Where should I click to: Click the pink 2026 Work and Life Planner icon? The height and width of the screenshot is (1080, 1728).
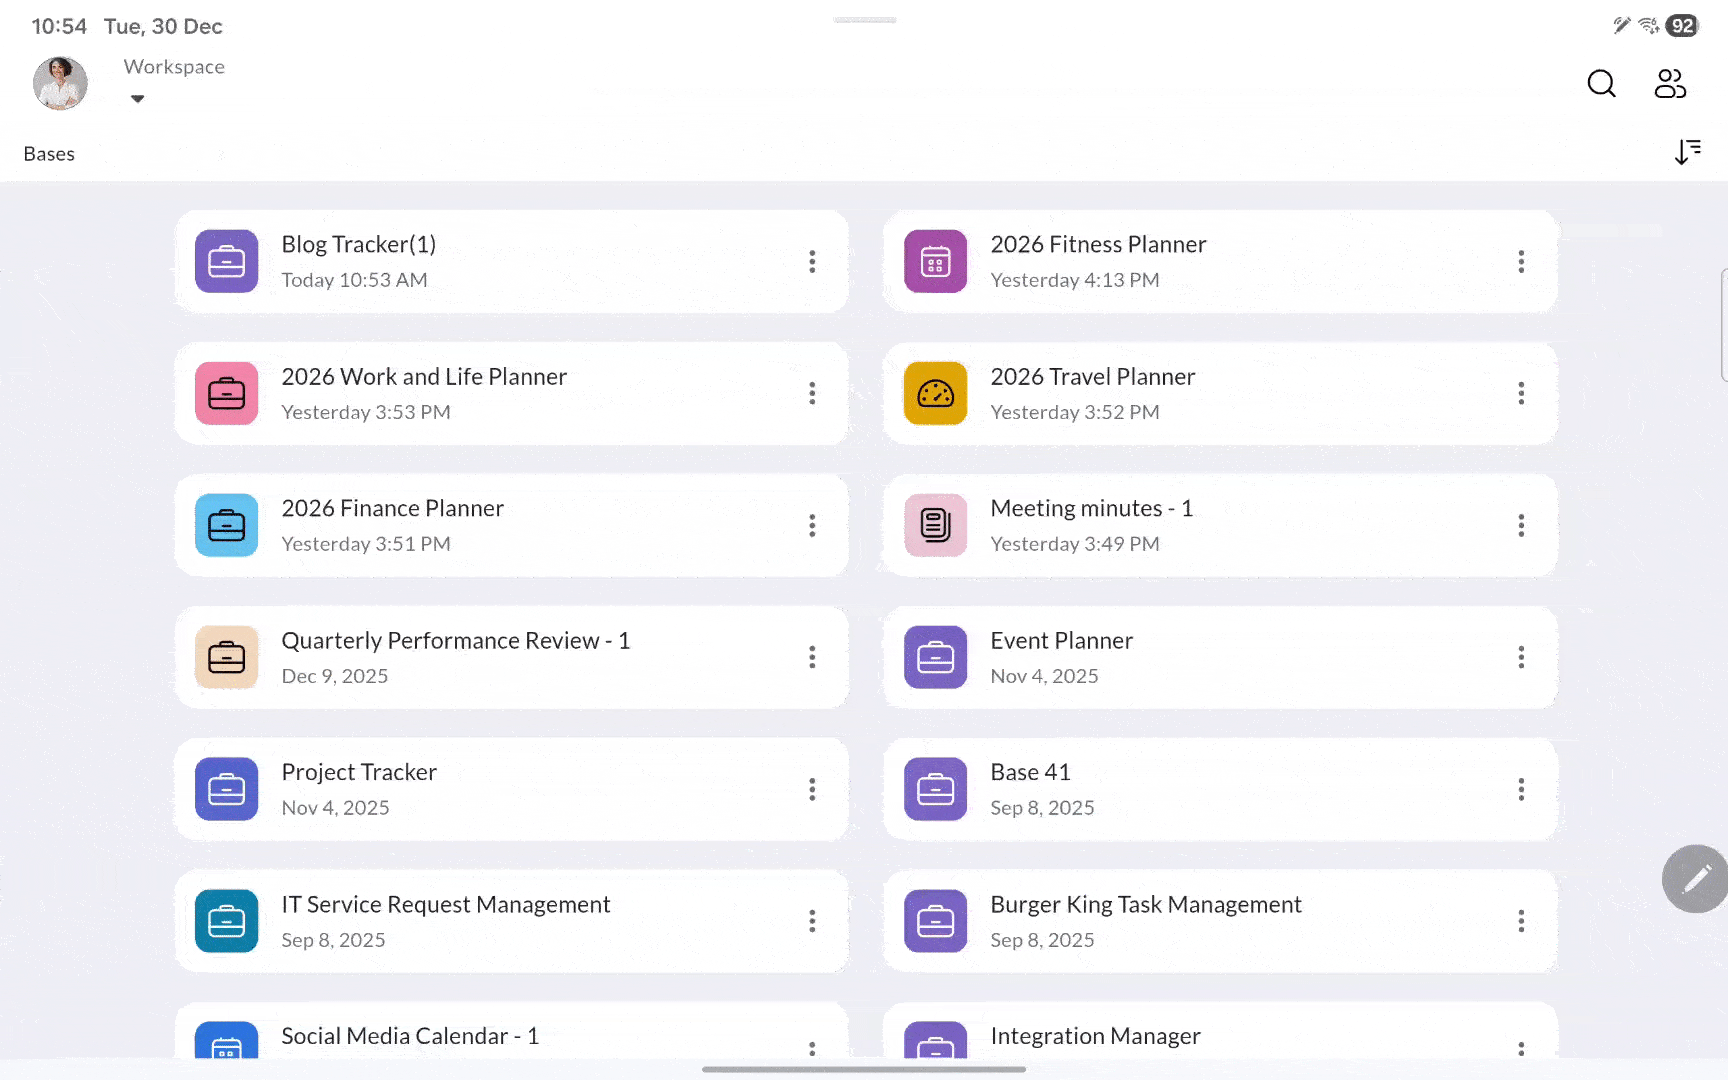point(227,394)
